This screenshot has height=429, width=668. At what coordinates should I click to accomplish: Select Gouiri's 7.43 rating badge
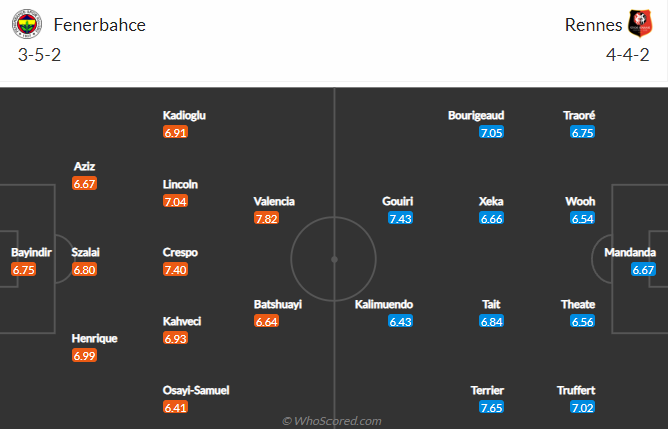tap(400, 218)
